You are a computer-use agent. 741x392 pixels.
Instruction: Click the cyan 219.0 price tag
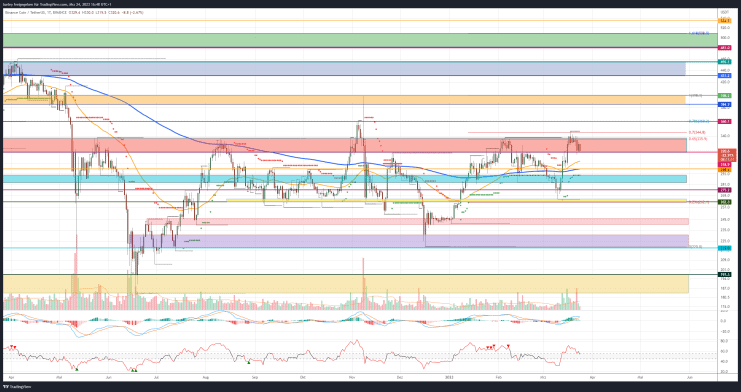724,247
